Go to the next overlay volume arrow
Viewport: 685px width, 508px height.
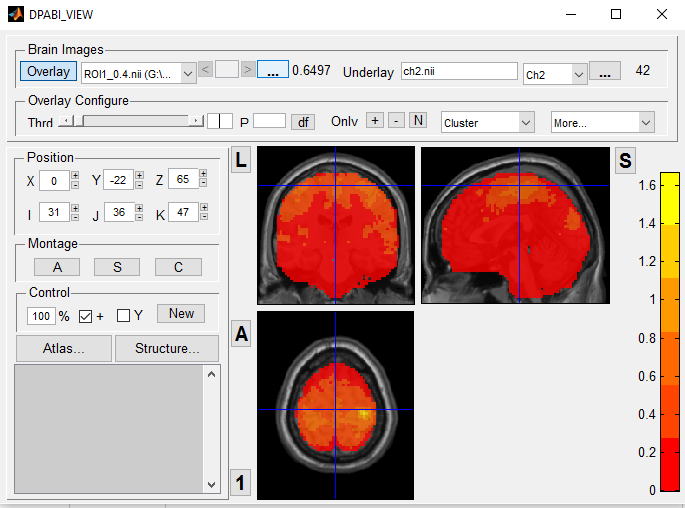tap(248, 69)
